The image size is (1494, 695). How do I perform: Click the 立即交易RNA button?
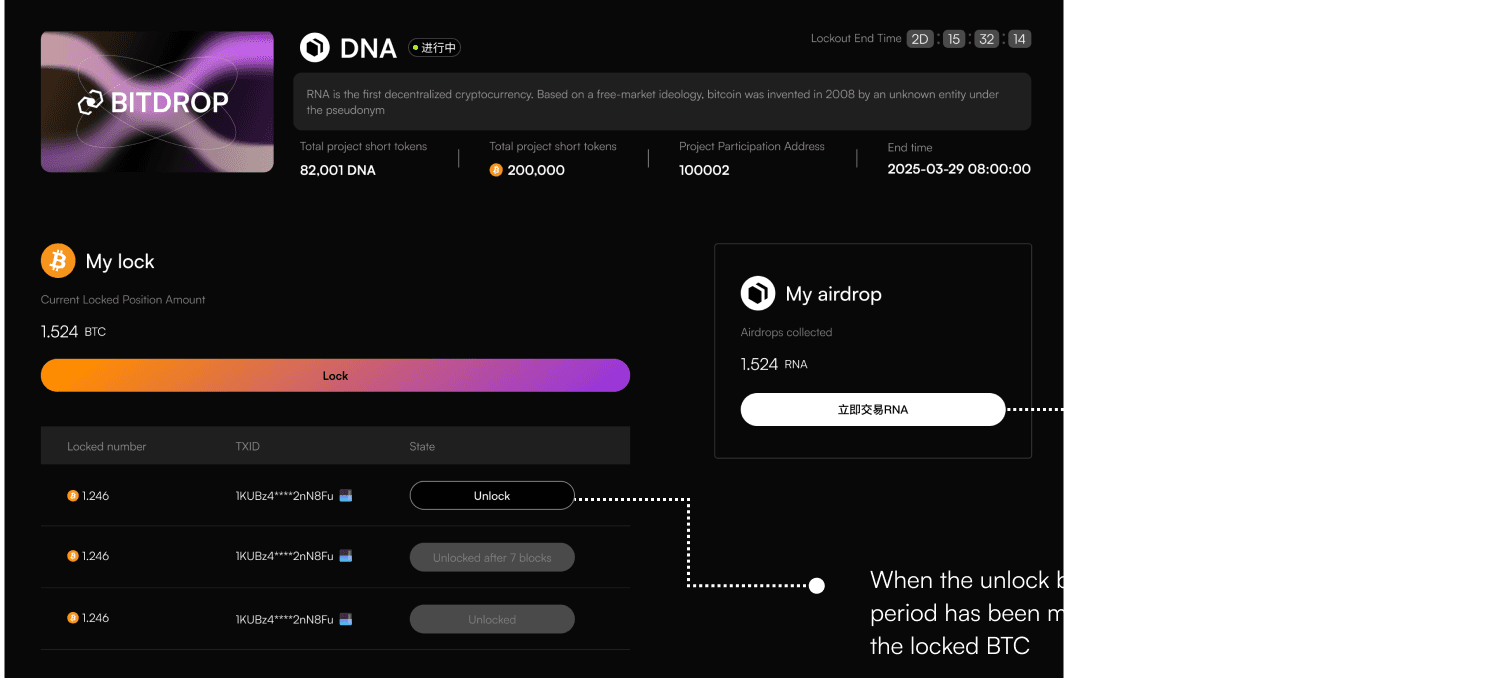click(873, 410)
